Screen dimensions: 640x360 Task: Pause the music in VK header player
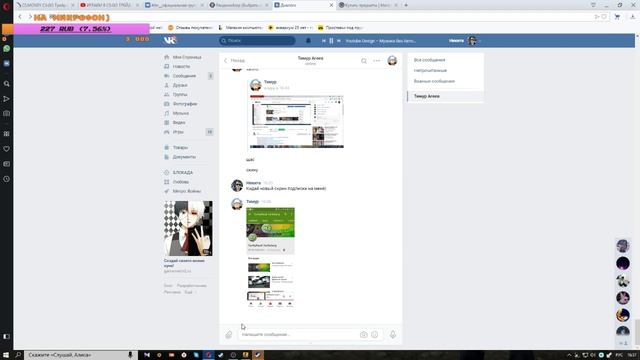click(x=331, y=40)
